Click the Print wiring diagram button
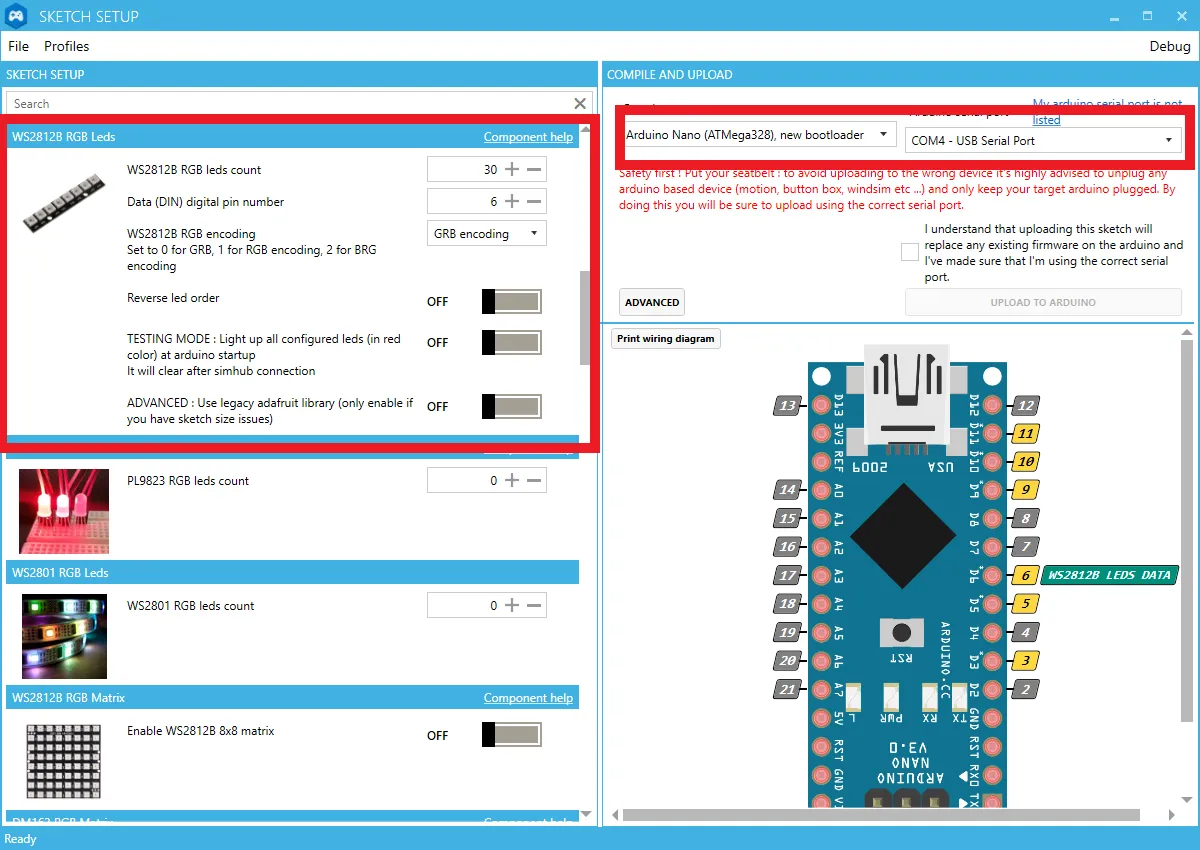 point(666,338)
